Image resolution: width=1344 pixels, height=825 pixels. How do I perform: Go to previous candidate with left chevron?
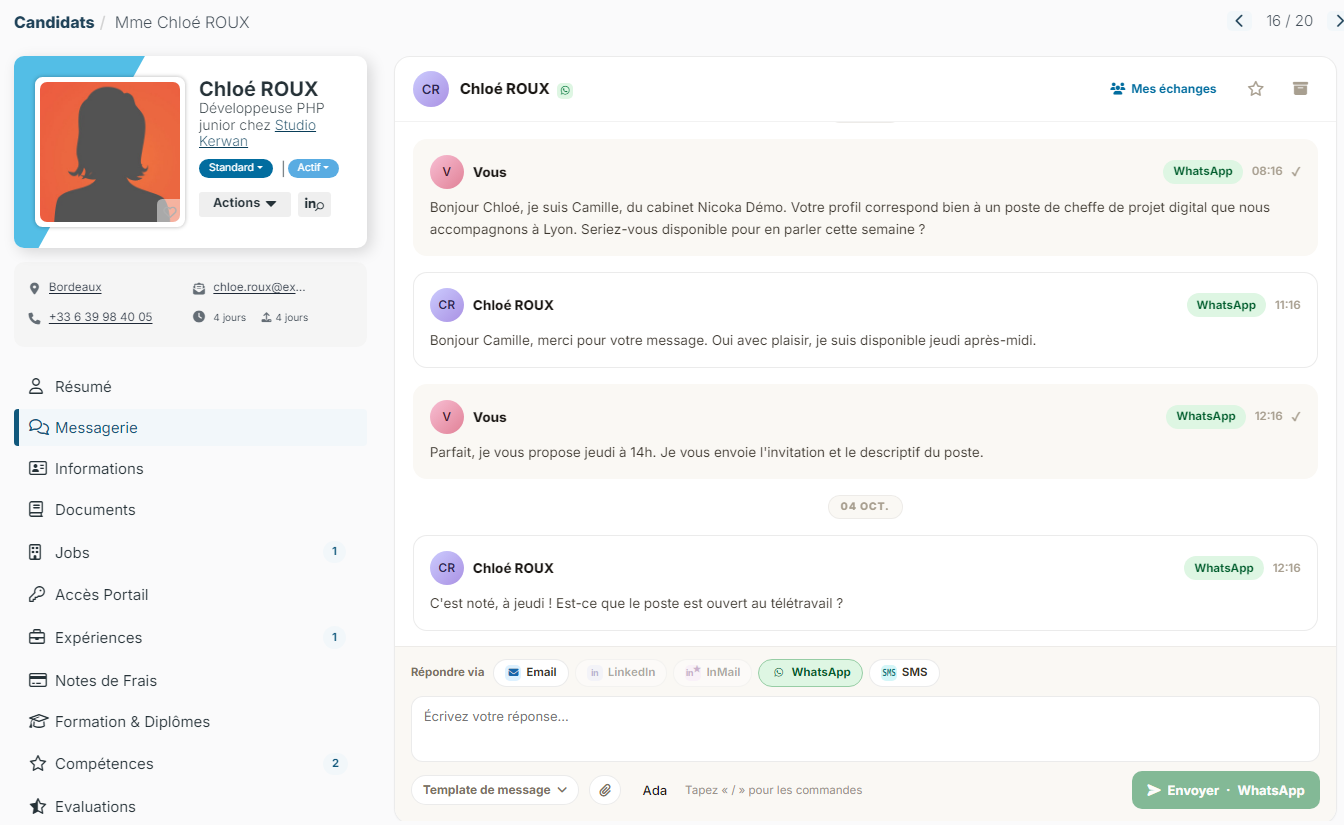coord(1240,21)
